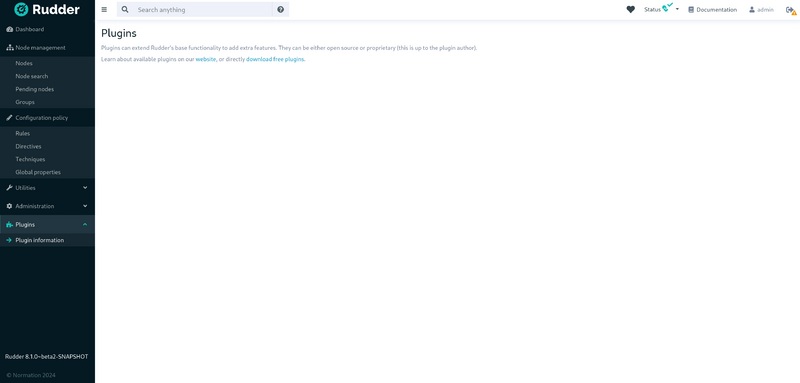Click the Utilities wrench icon
This screenshot has width=800, height=383.
tap(9, 188)
